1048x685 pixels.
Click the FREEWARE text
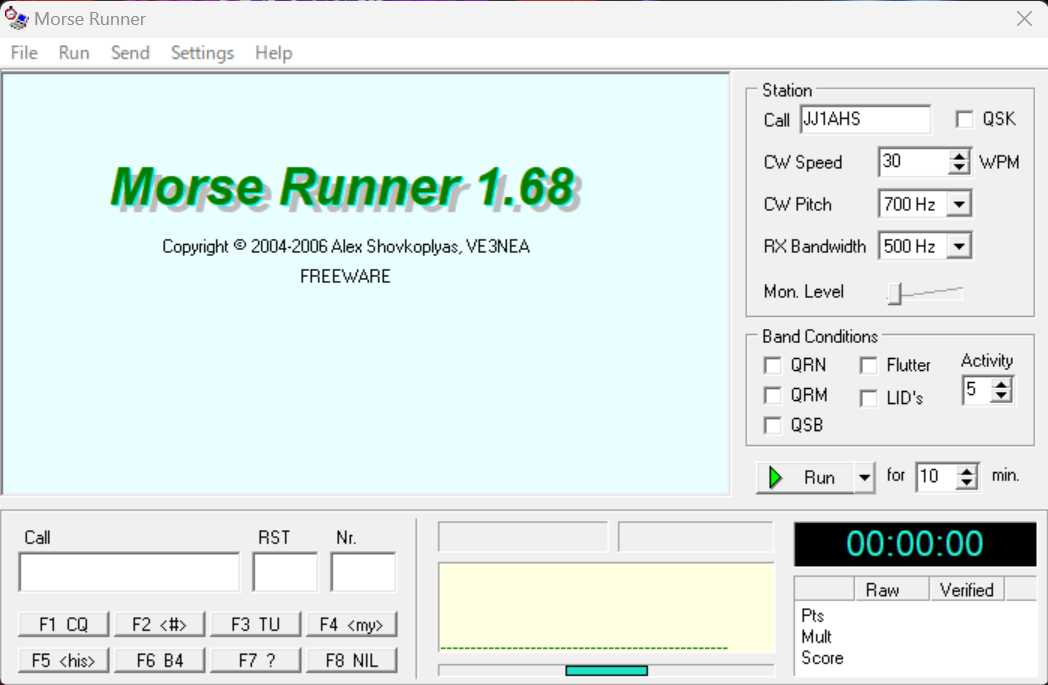point(345,277)
